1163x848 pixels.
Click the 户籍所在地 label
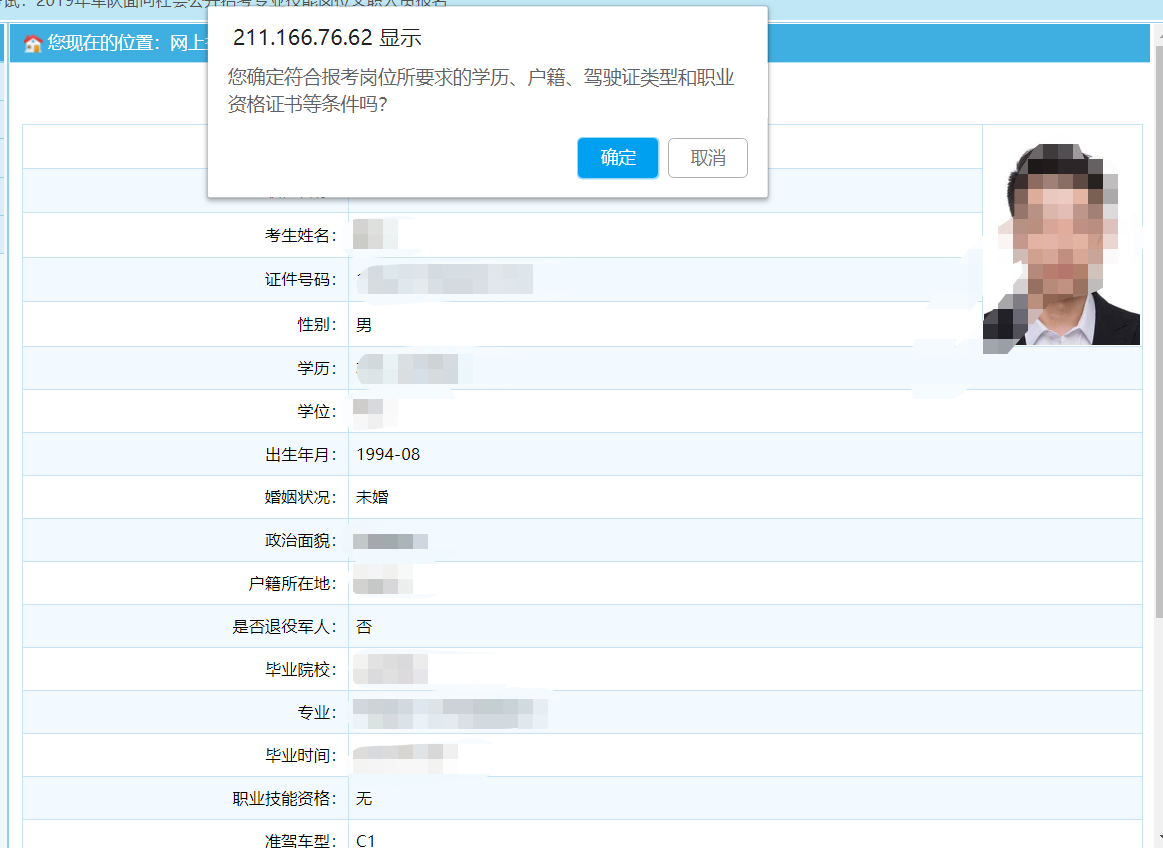292,584
